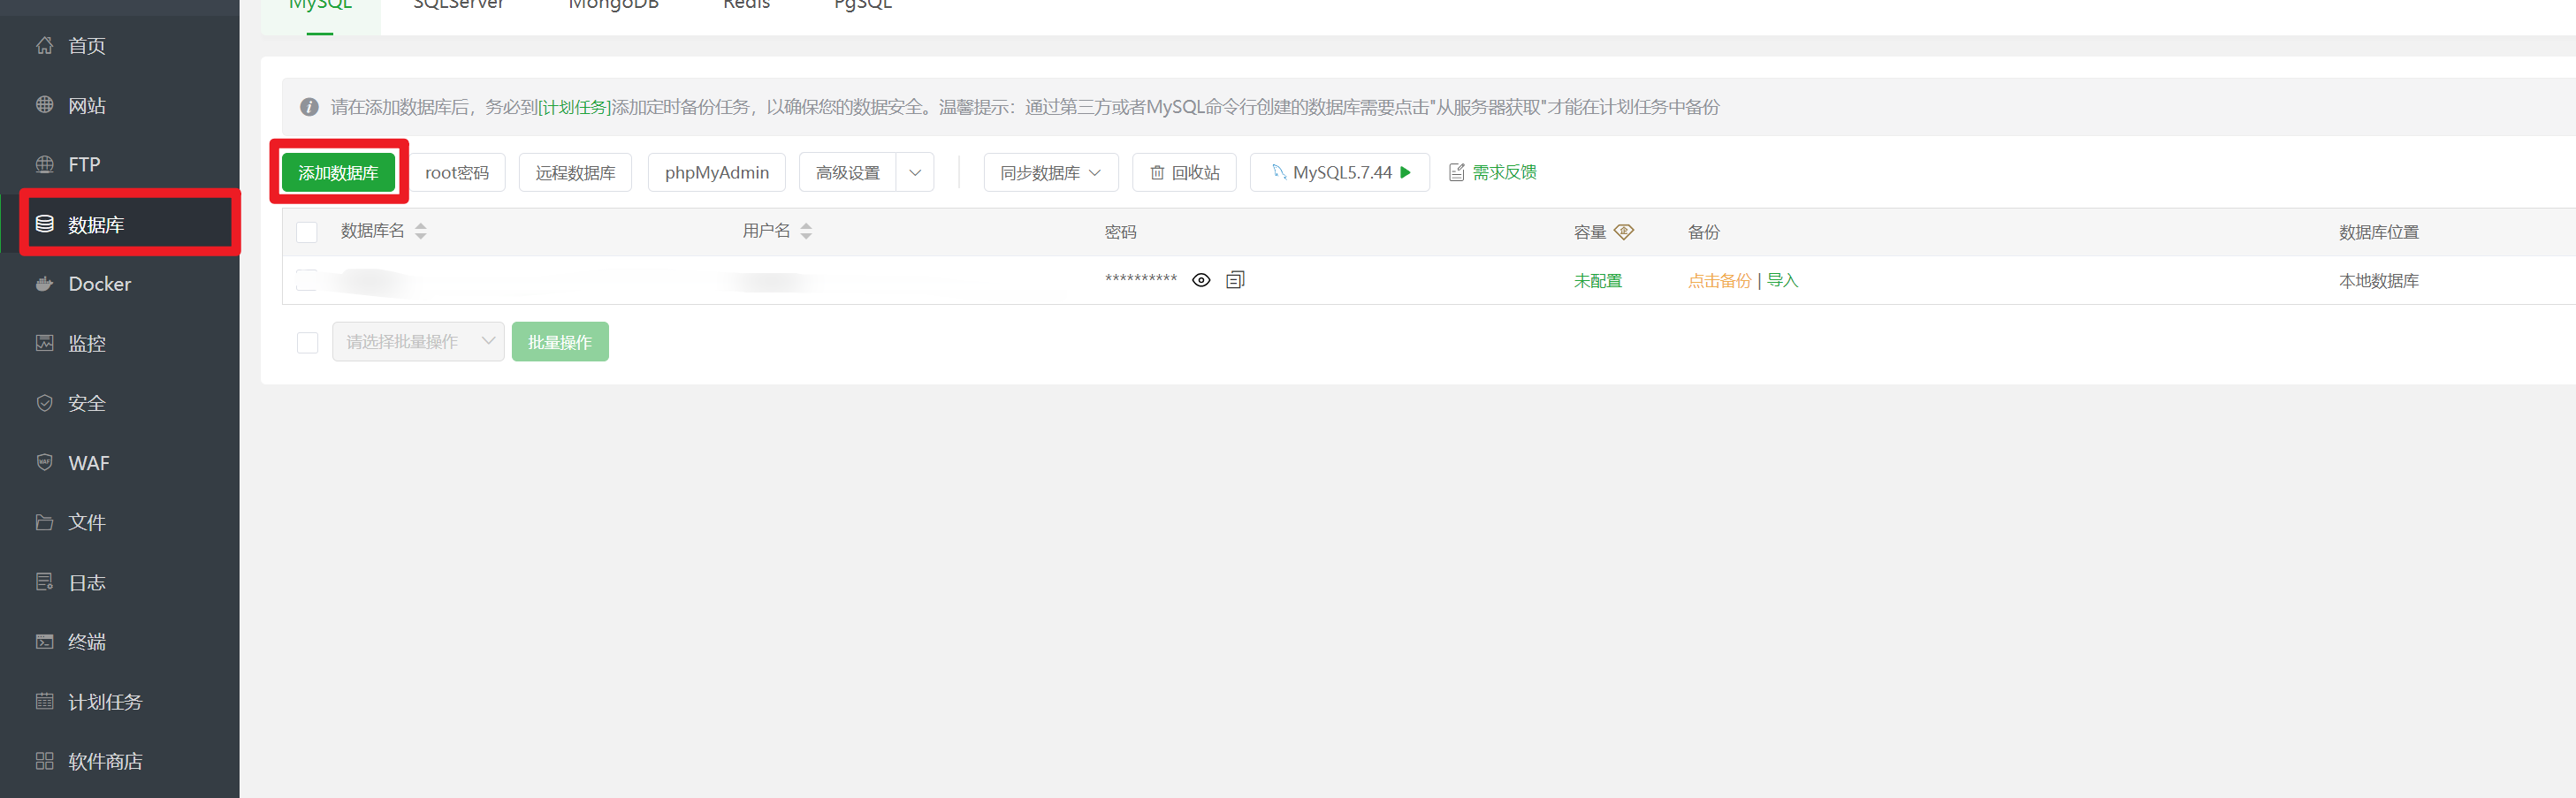Open the 终端 sidebar item

[x=120, y=642]
